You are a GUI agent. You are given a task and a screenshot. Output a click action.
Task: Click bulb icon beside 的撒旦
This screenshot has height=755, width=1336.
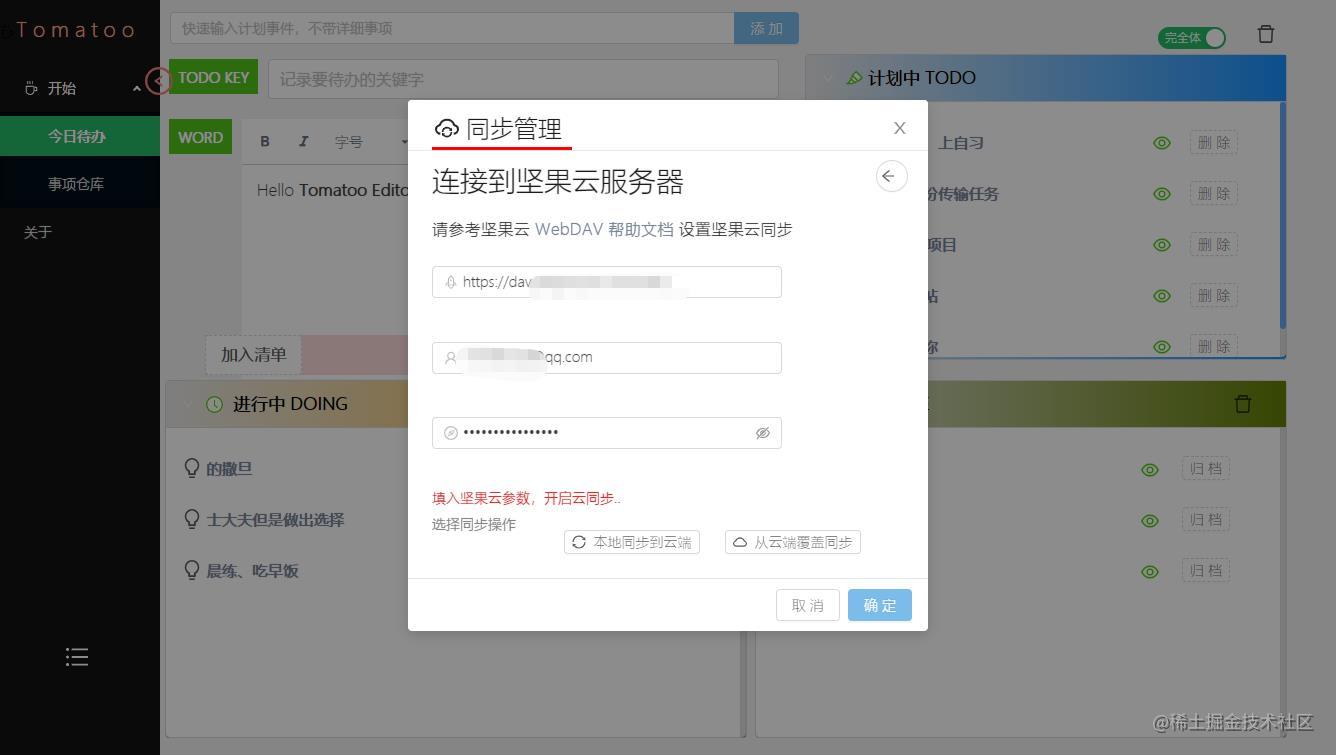pos(192,468)
